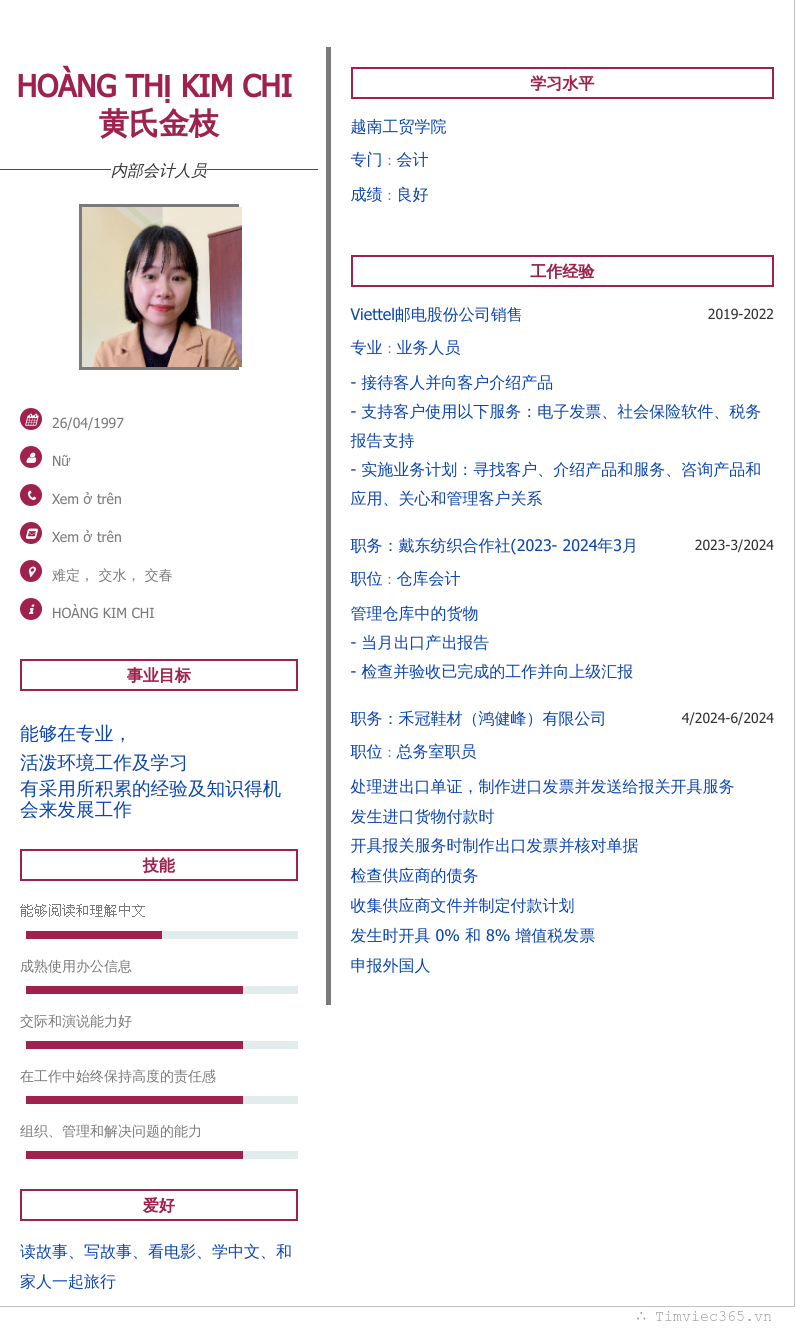Click the gender person icon next to Nữ

coord(31,457)
